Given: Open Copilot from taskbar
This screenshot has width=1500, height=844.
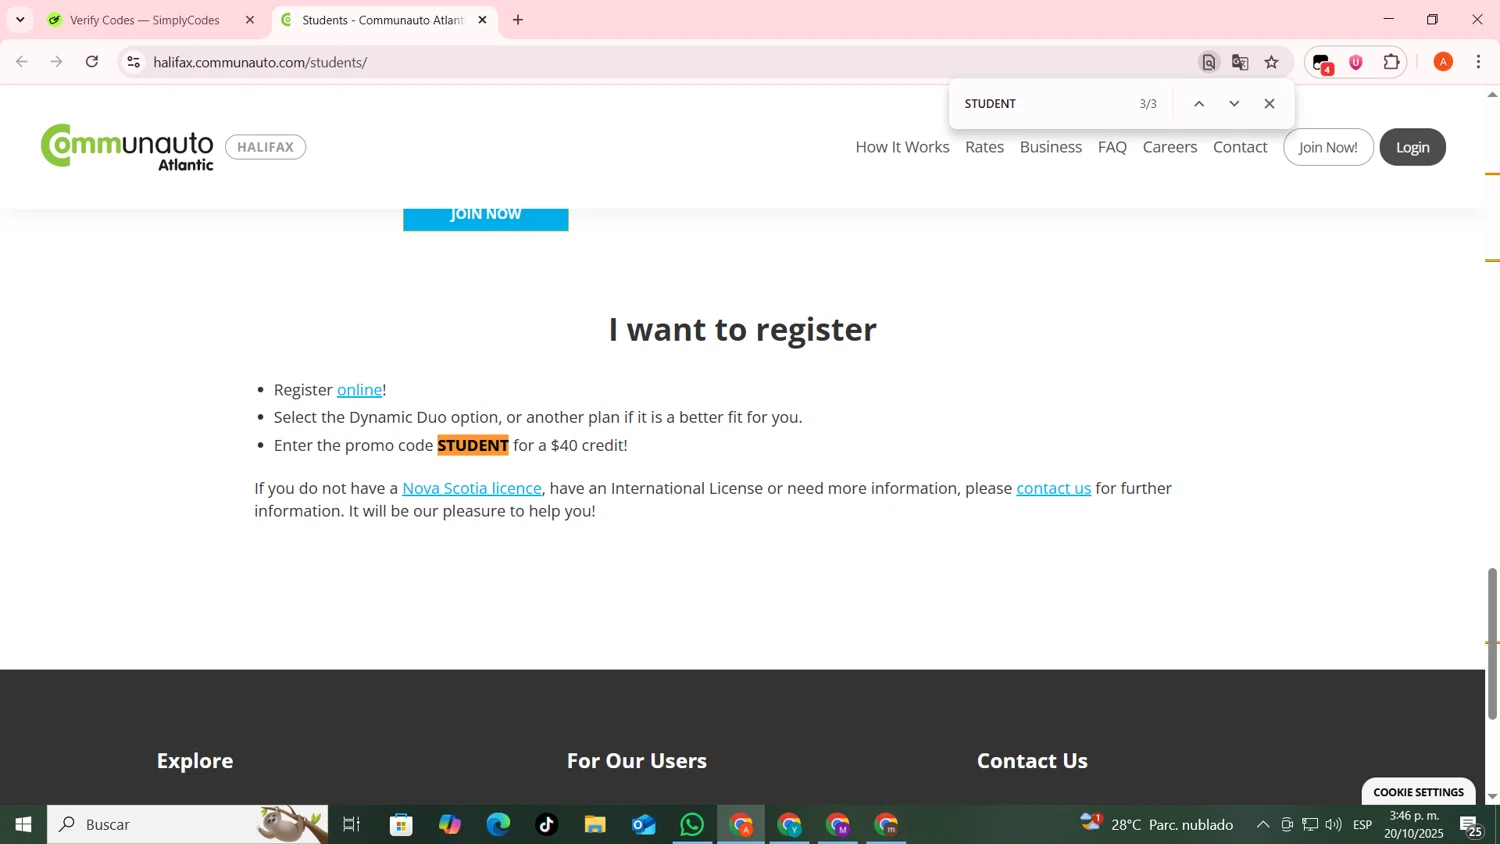Looking at the screenshot, I should pos(450,825).
